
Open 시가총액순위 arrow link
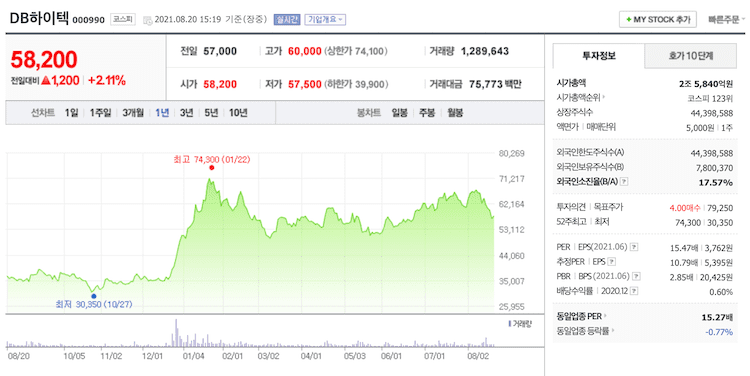click(581, 98)
